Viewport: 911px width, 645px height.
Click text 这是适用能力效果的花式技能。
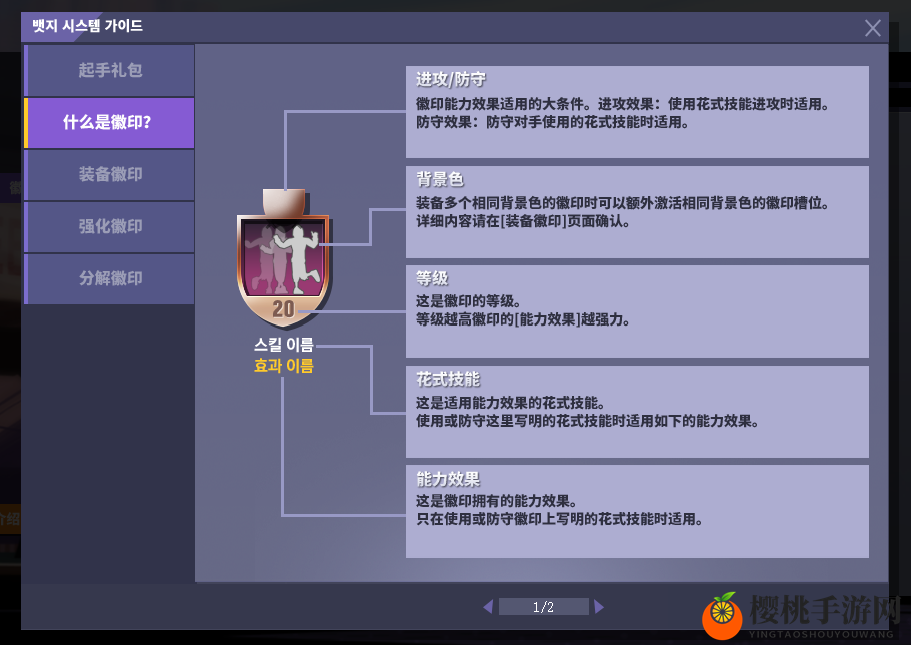coord(511,403)
